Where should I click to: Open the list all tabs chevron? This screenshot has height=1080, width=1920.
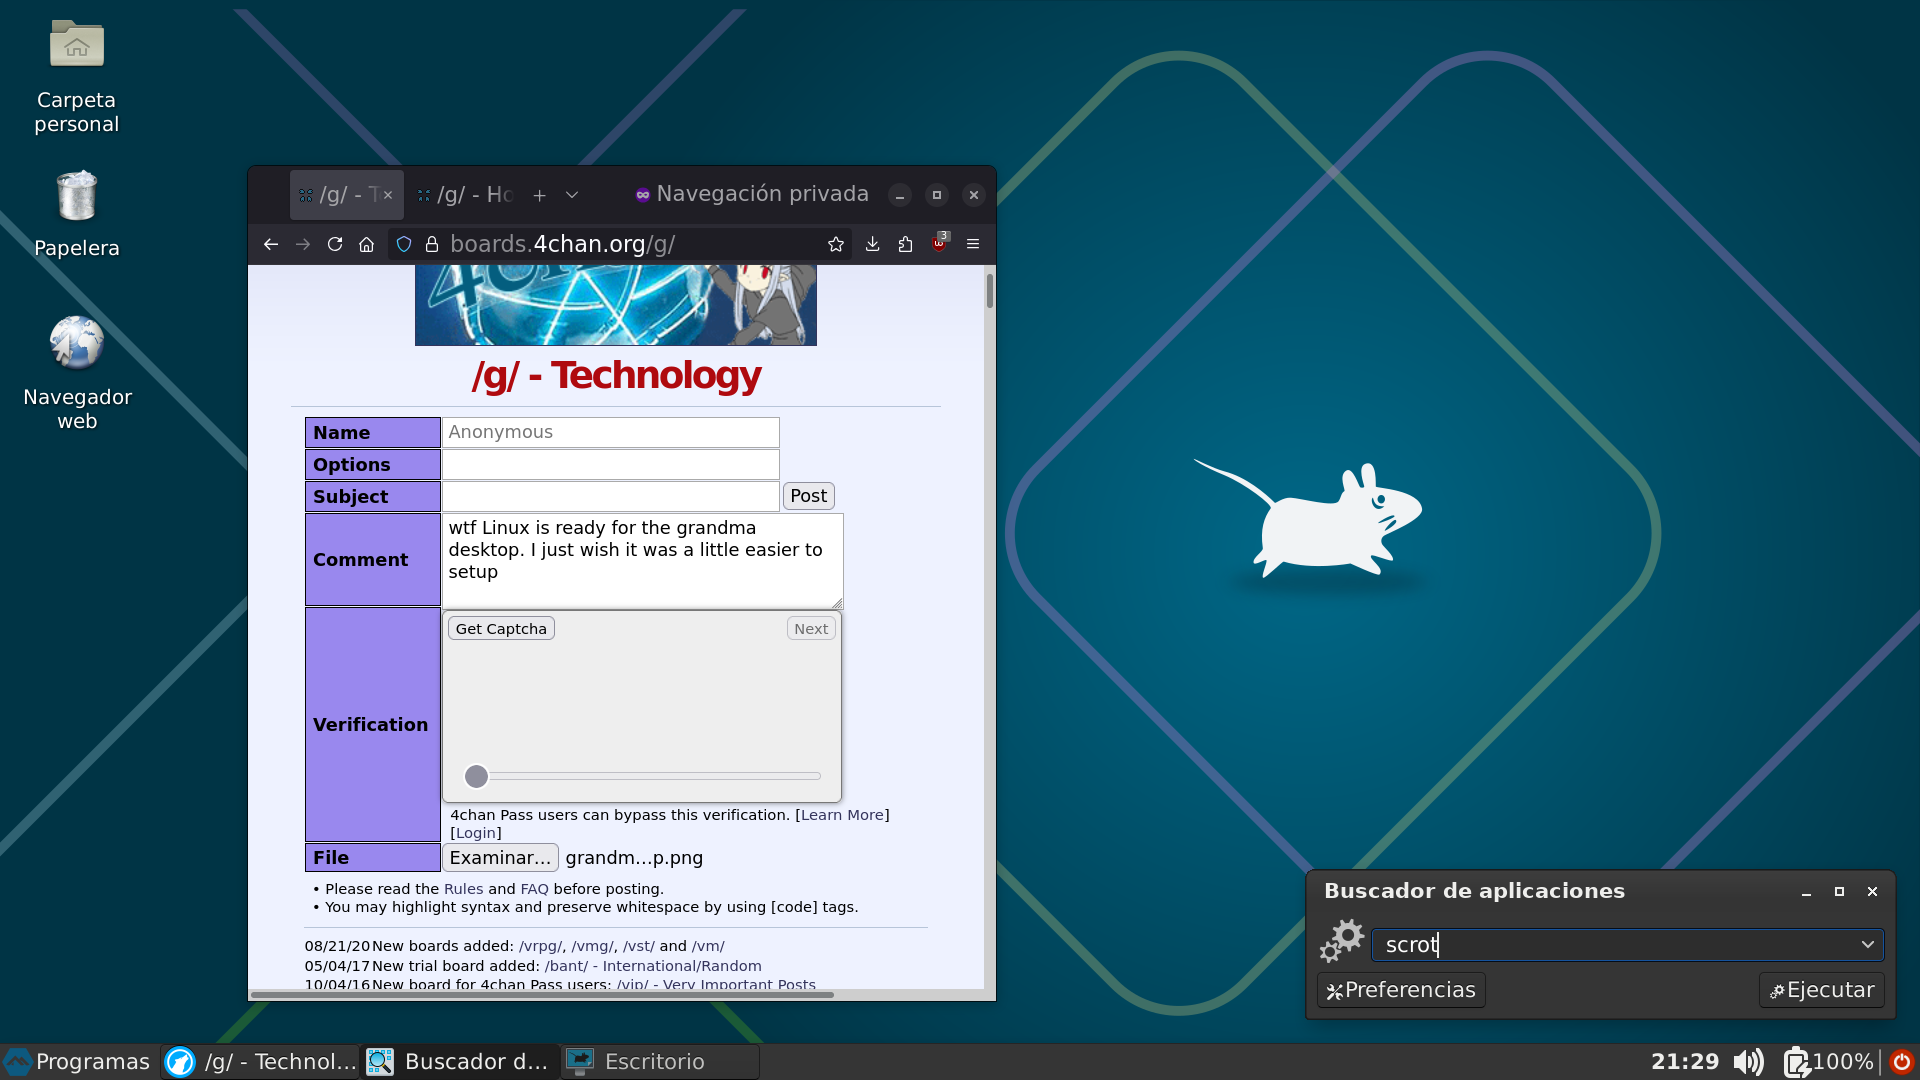572,195
